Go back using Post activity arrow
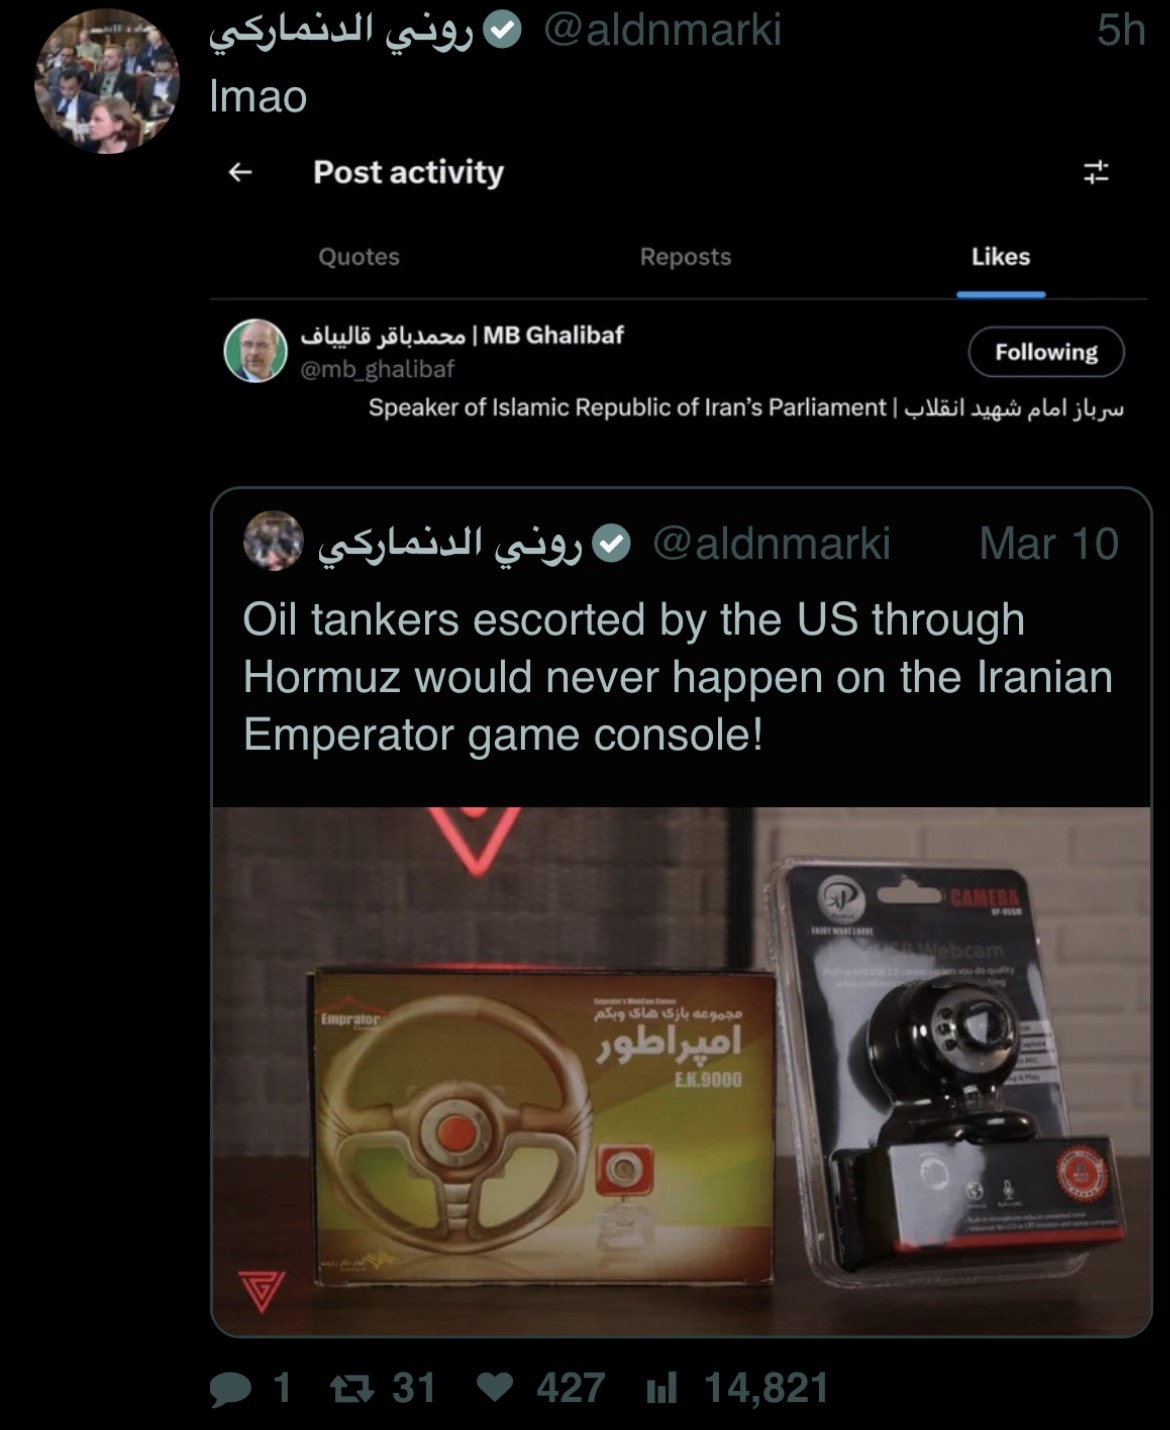Screen dimensions: 1170x1430 [240, 172]
